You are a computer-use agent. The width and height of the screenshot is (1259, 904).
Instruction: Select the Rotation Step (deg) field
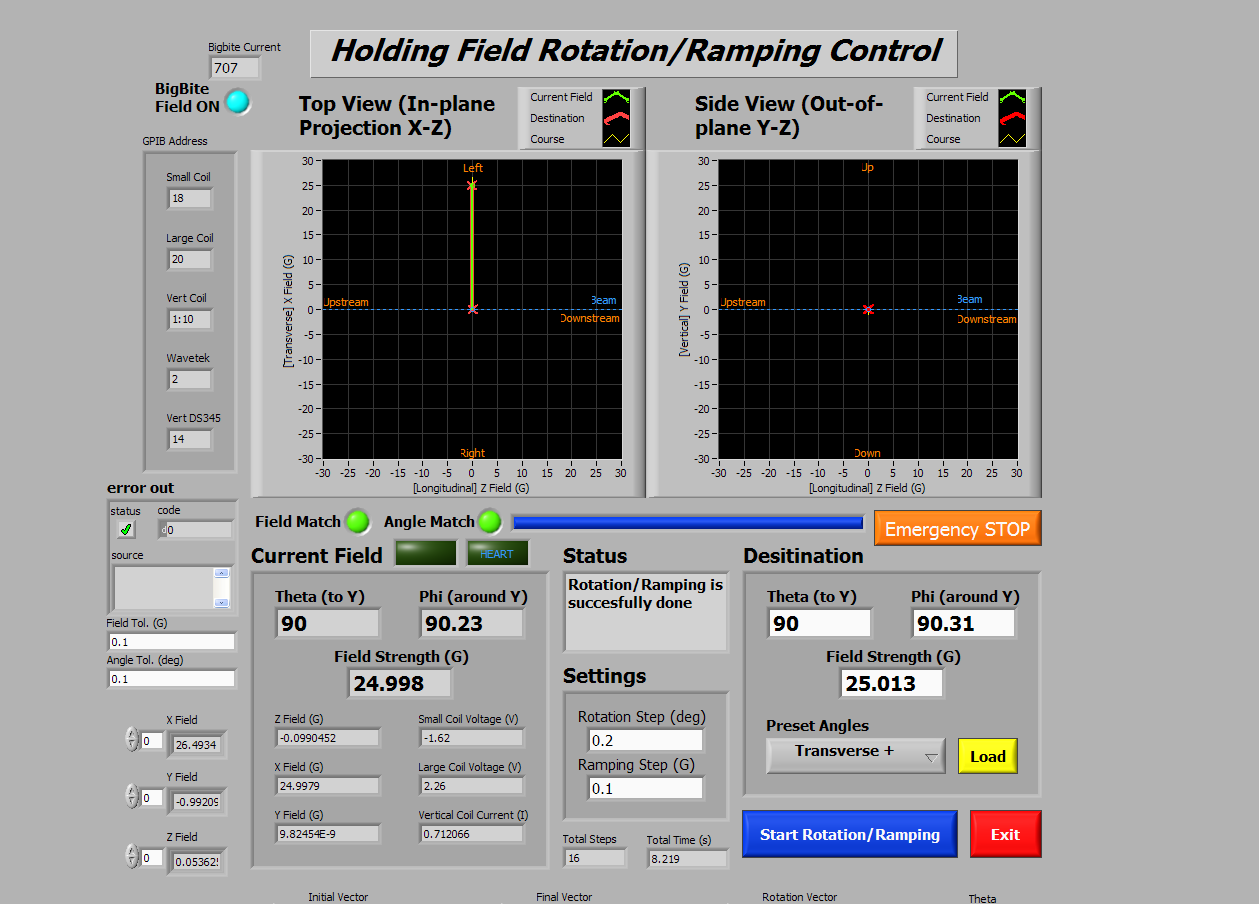(646, 740)
